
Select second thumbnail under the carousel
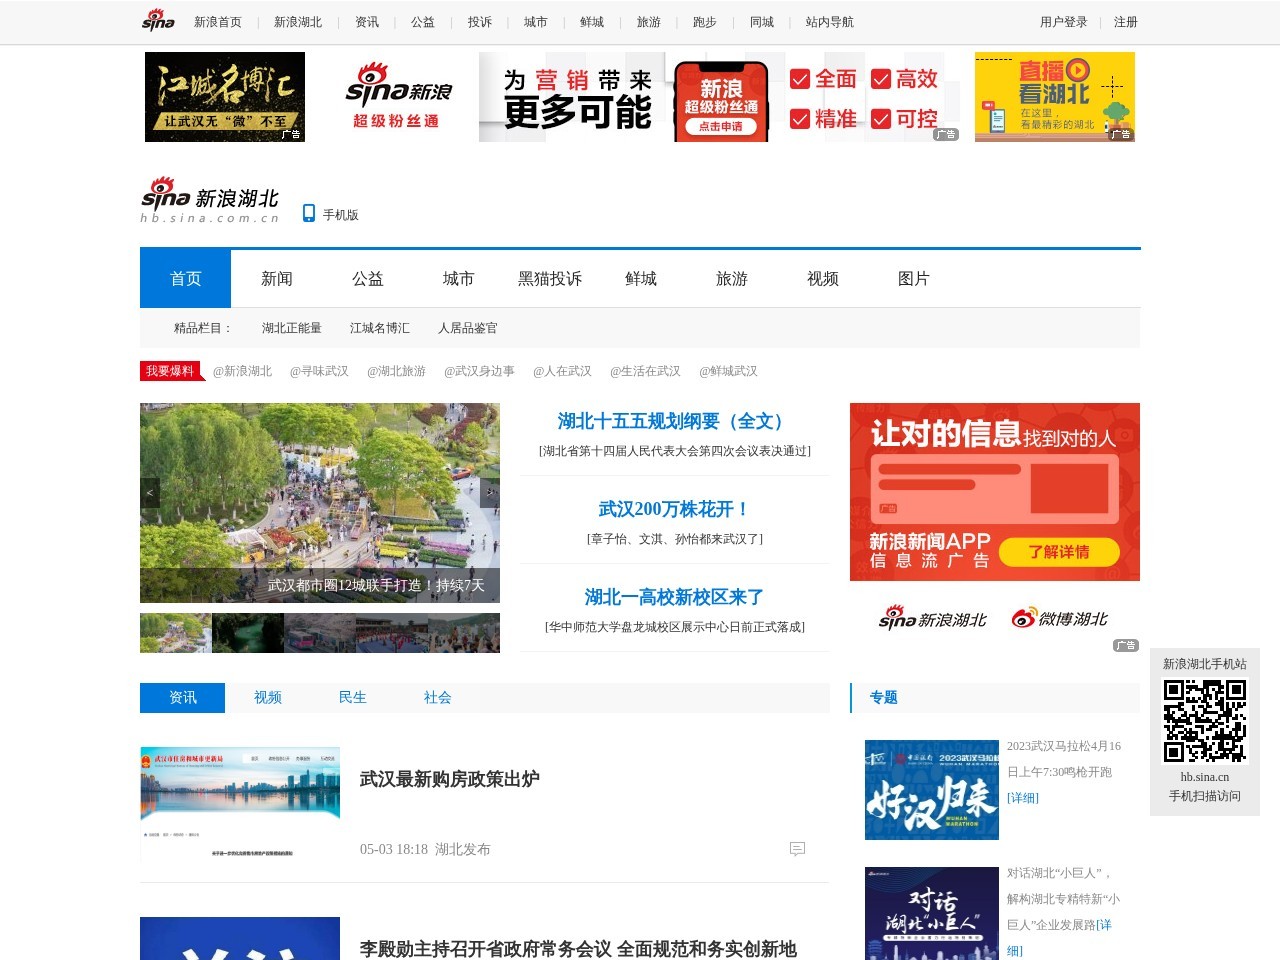coord(248,633)
